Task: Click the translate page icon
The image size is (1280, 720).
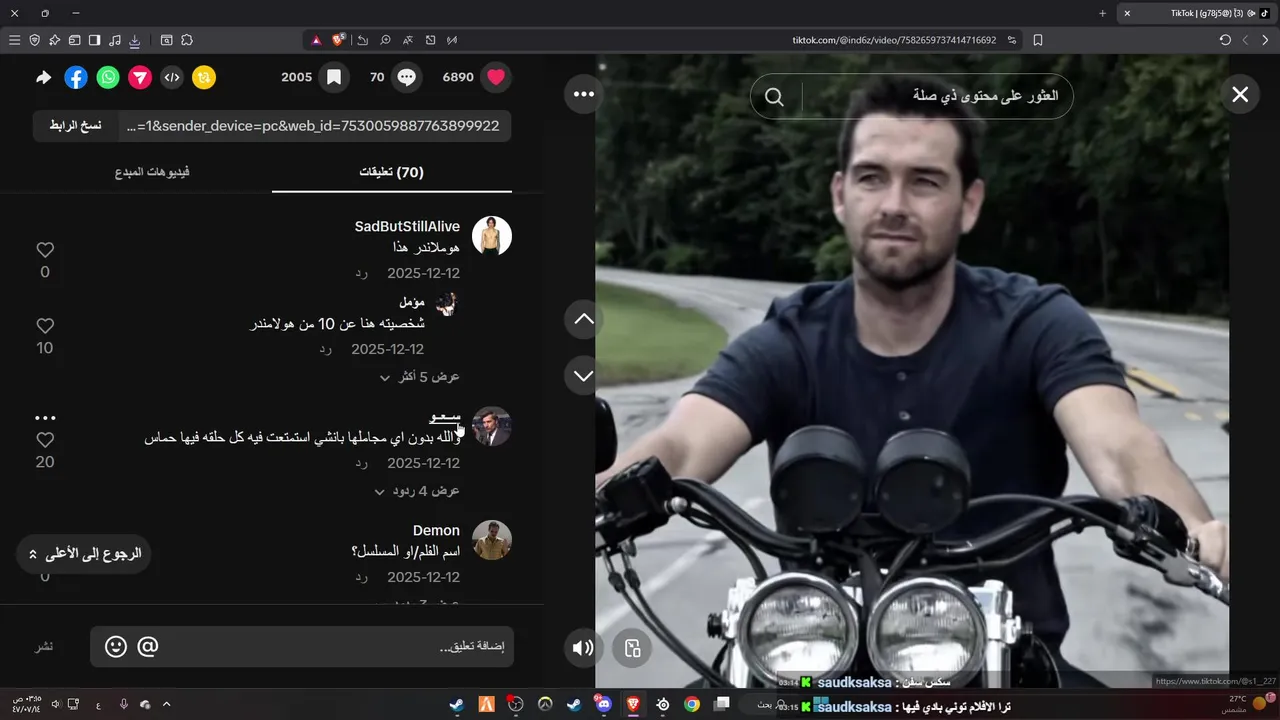Action: click(x=408, y=40)
